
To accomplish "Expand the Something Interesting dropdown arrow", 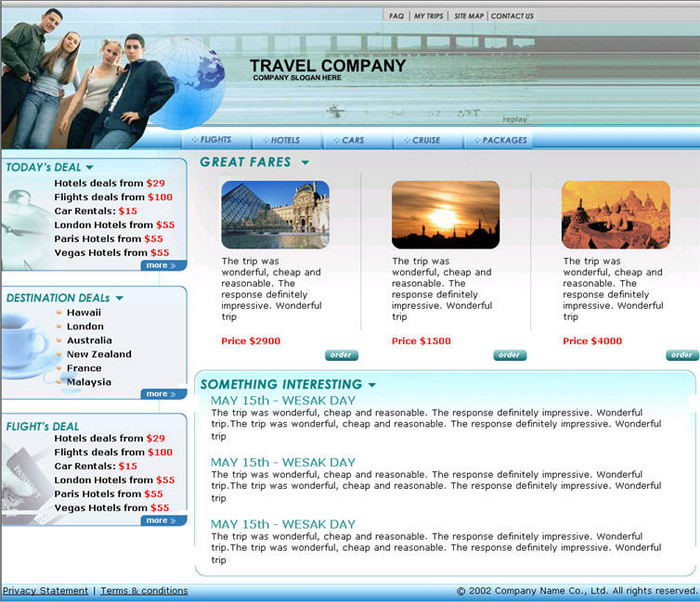I will (x=372, y=385).
